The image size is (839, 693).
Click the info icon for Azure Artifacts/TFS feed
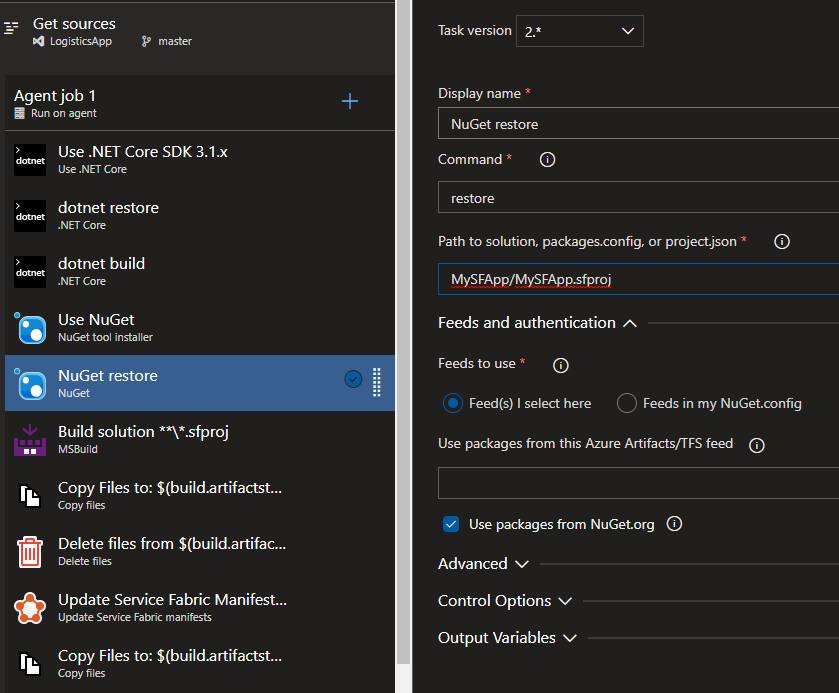[757, 445]
